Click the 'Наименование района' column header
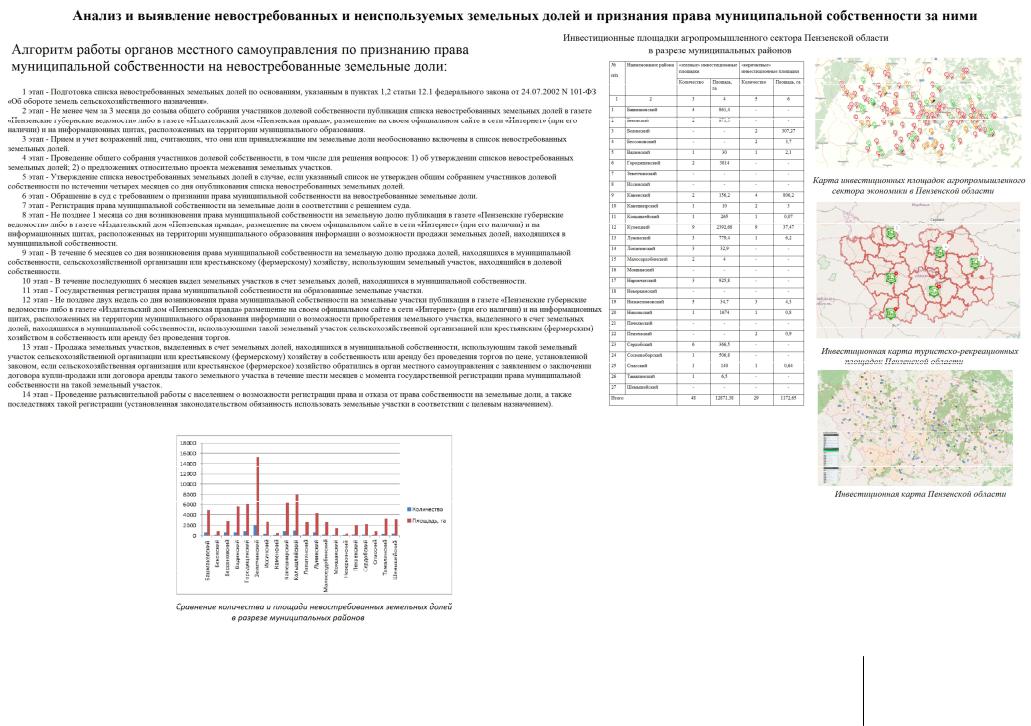Viewport: 1031px width, 726px height. coord(650,66)
